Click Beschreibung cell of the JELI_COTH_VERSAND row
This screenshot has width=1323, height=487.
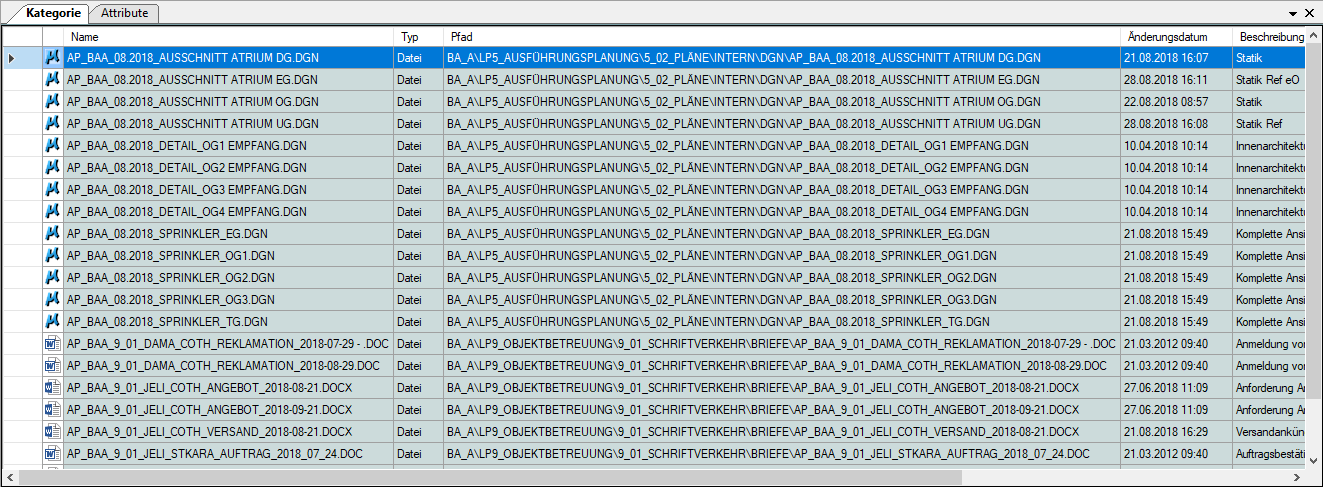tap(1268, 432)
